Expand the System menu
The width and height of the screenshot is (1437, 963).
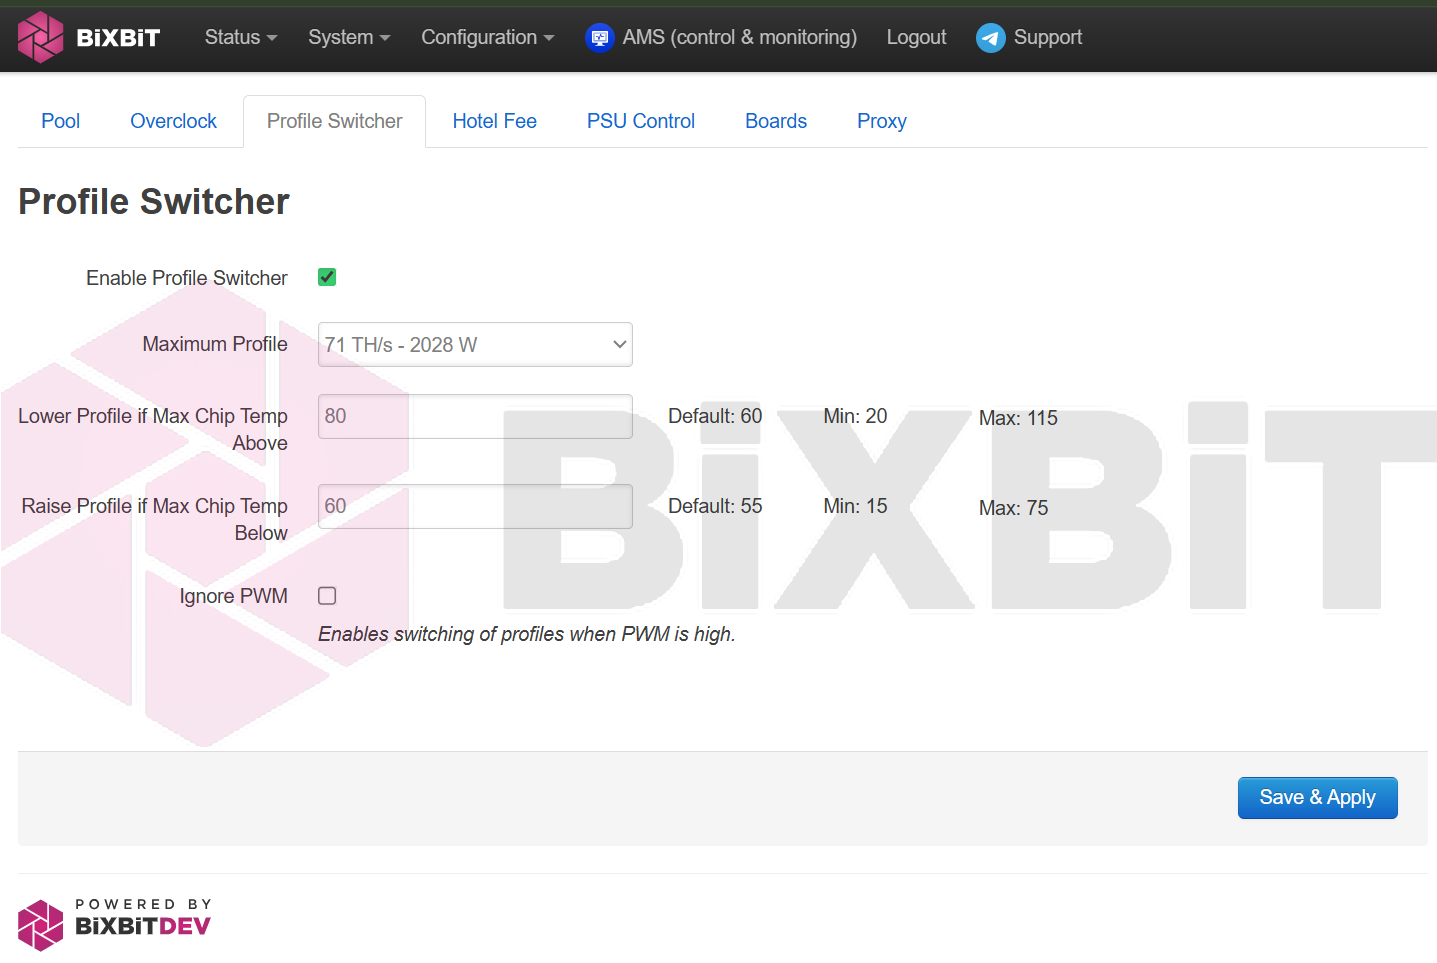[349, 37]
